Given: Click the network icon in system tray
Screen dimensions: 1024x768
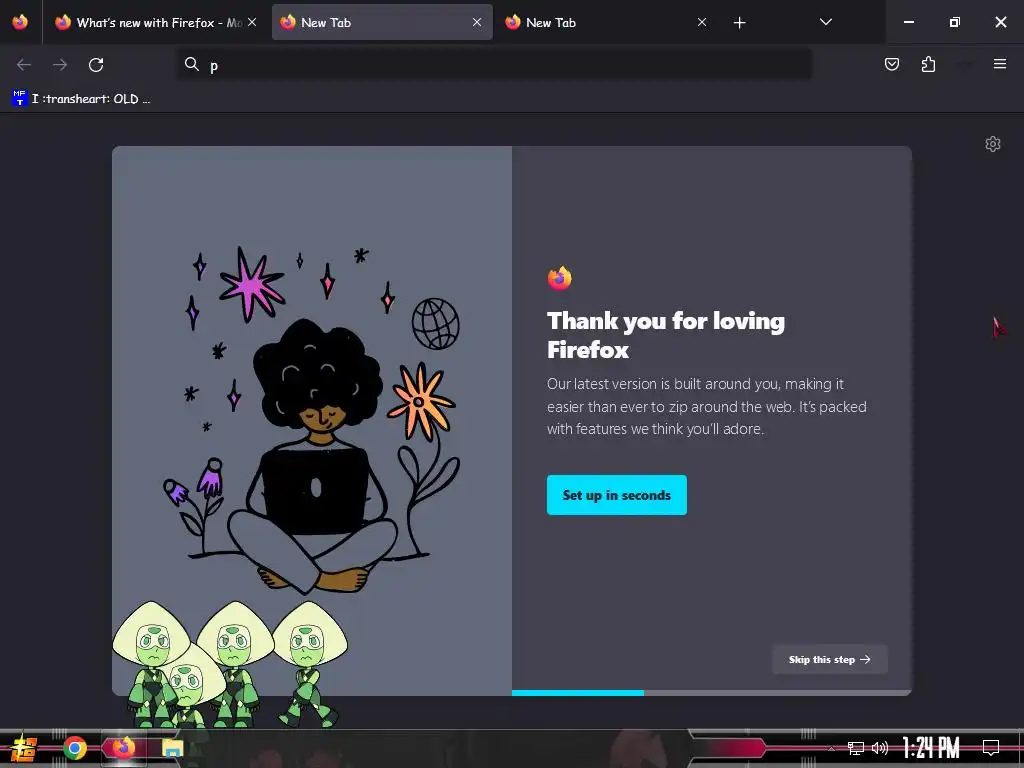Looking at the screenshot, I should [x=856, y=748].
